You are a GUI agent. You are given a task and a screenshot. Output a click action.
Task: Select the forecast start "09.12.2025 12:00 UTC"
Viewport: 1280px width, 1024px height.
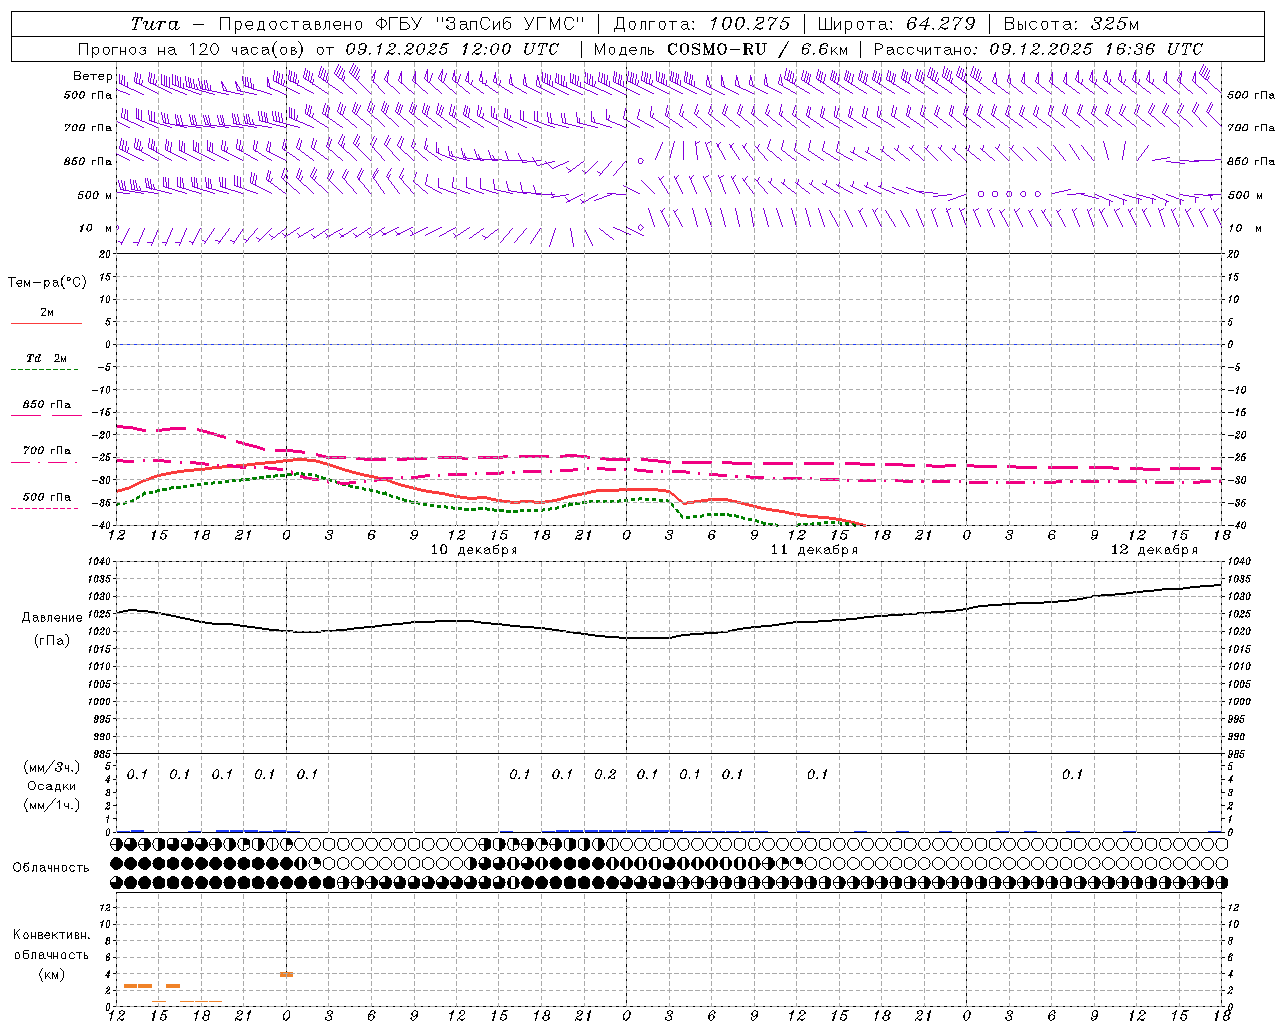click(452, 49)
